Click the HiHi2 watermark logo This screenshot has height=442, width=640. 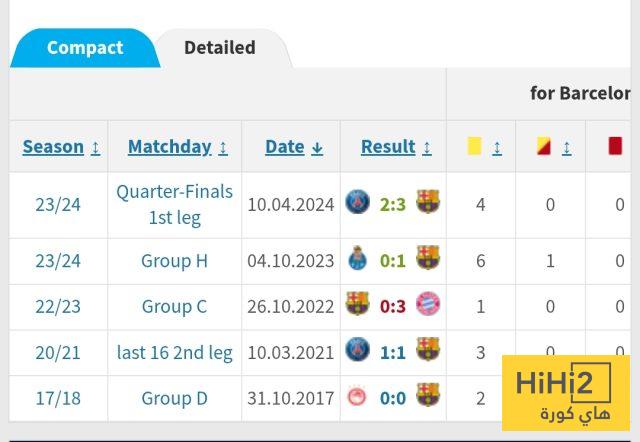[x=565, y=391]
